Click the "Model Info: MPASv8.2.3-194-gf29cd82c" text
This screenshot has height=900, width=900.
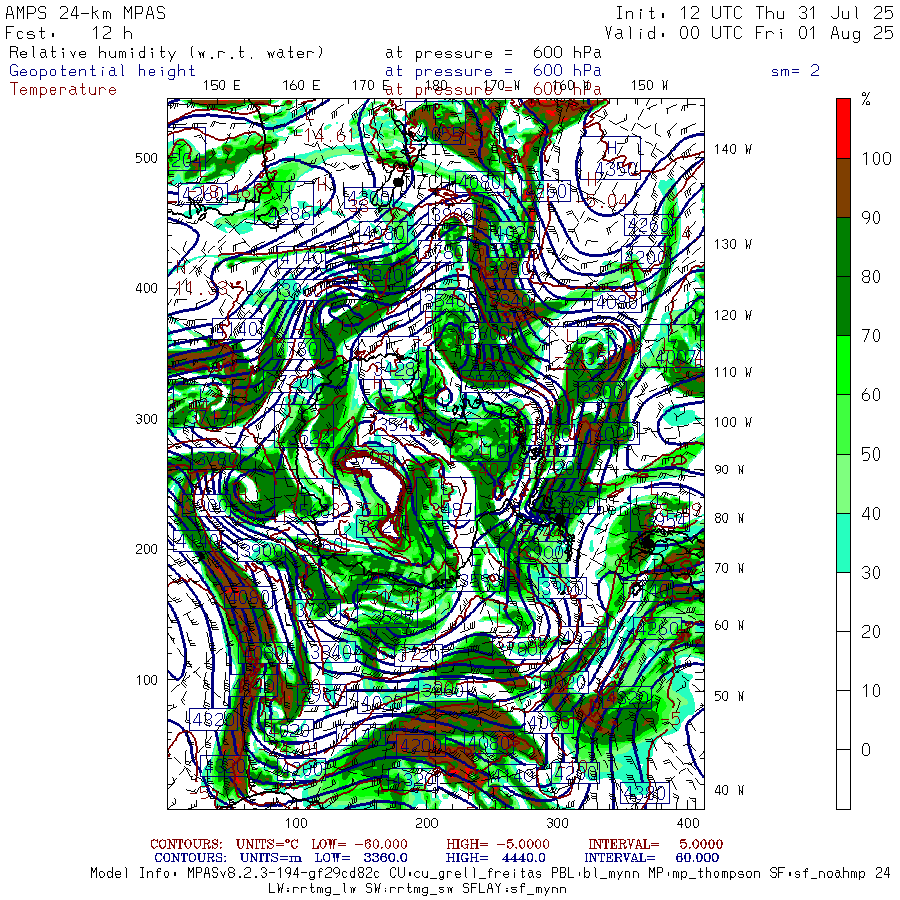pyautogui.click(x=235, y=874)
